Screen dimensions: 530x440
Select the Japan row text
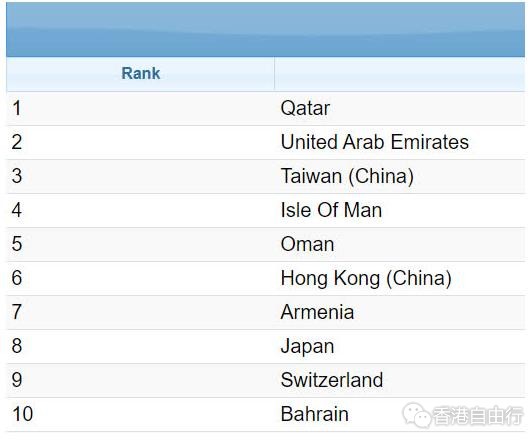tap(307, 346)
